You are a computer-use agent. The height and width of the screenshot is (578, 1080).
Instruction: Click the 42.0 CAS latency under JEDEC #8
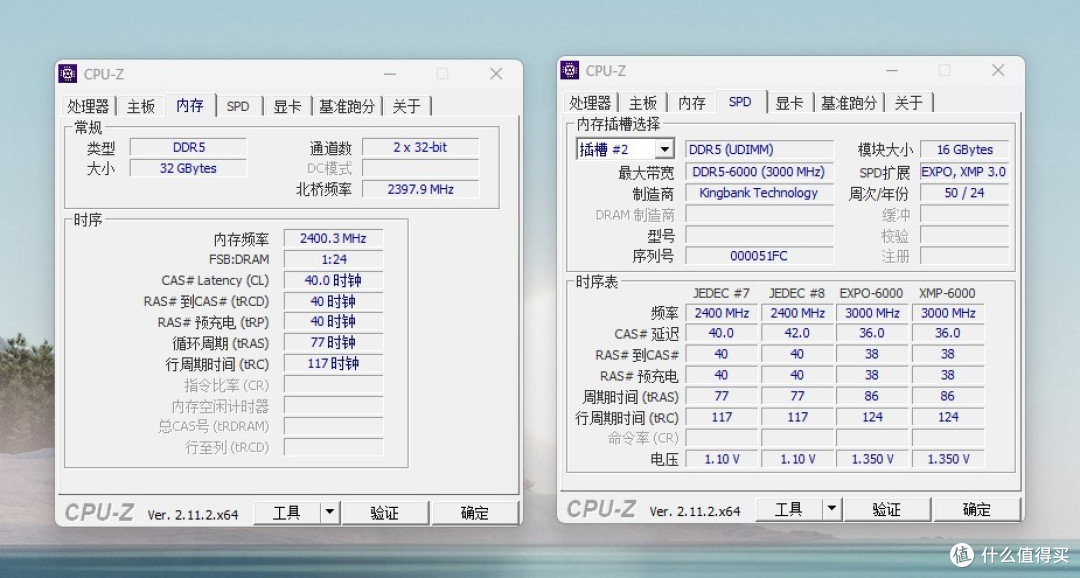[x=797, y=333]
